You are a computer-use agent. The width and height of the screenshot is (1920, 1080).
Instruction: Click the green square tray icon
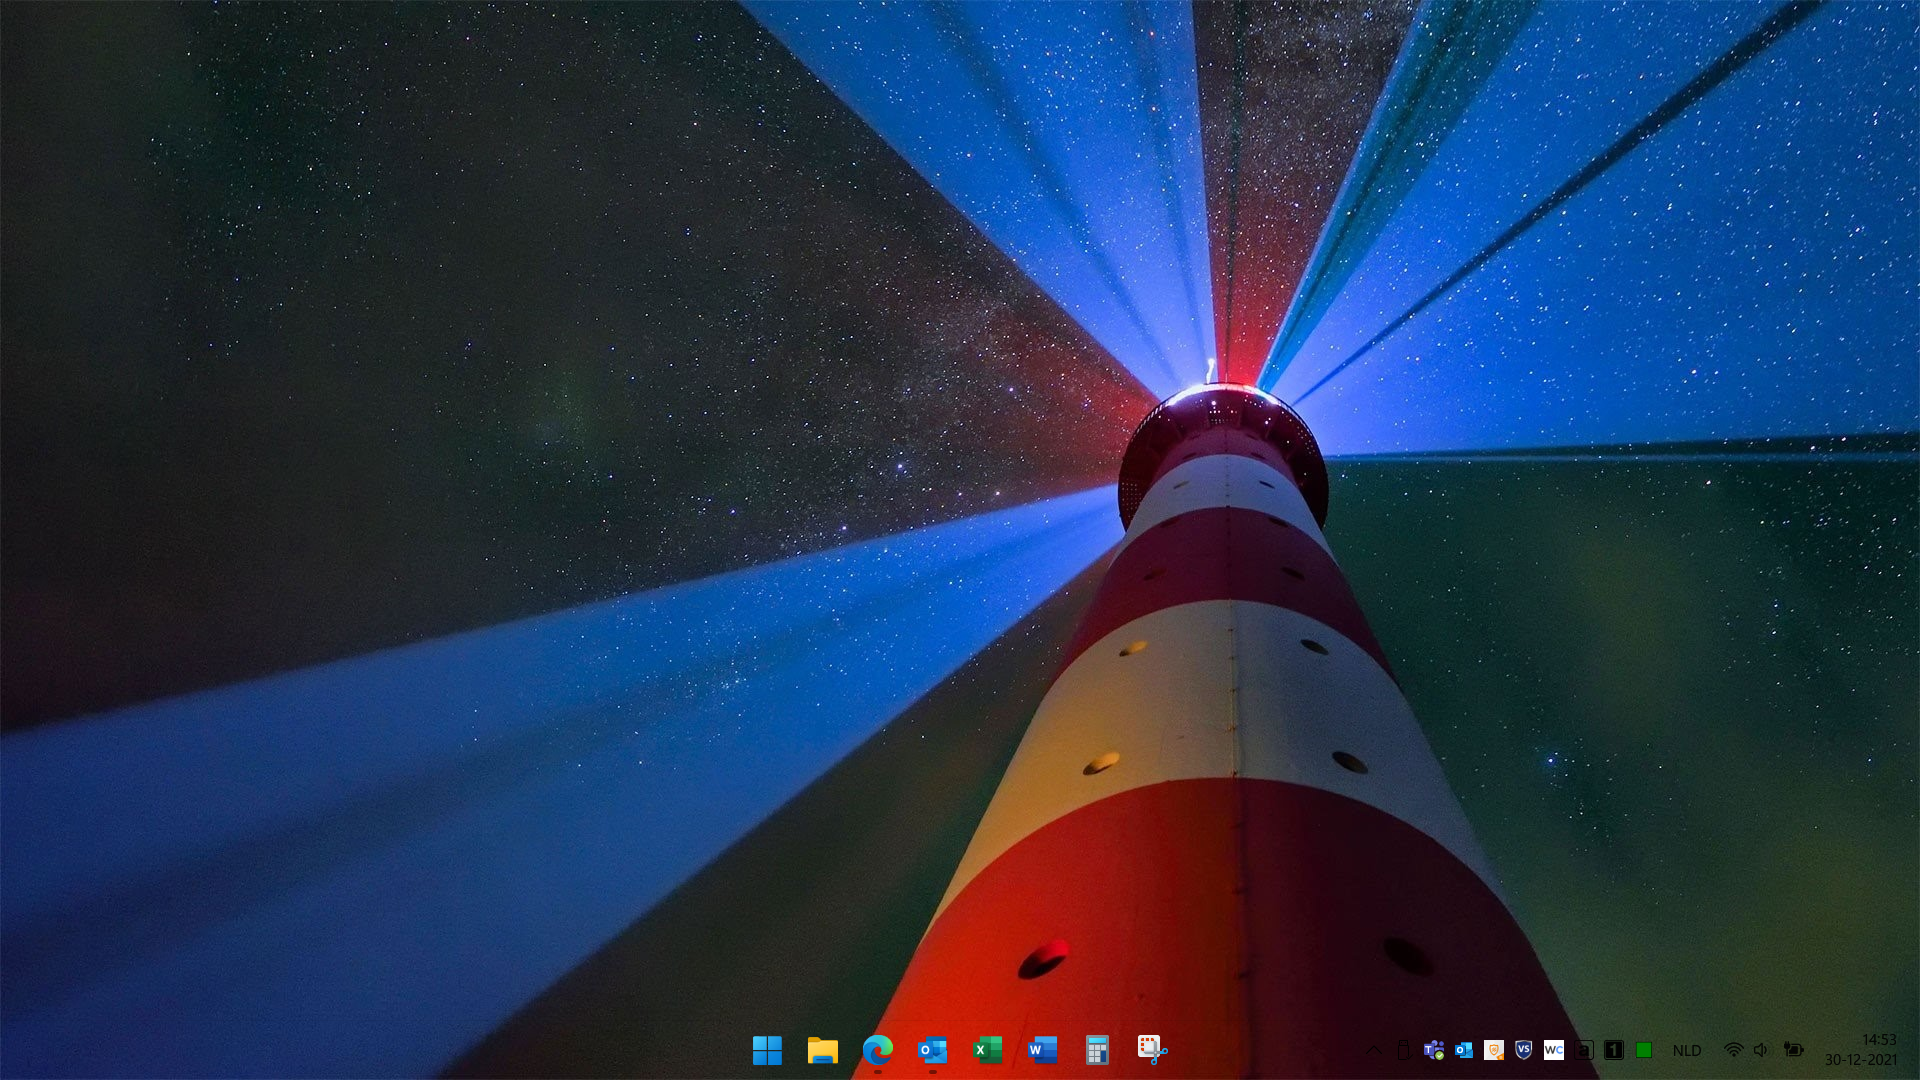click(1643, 1050)
